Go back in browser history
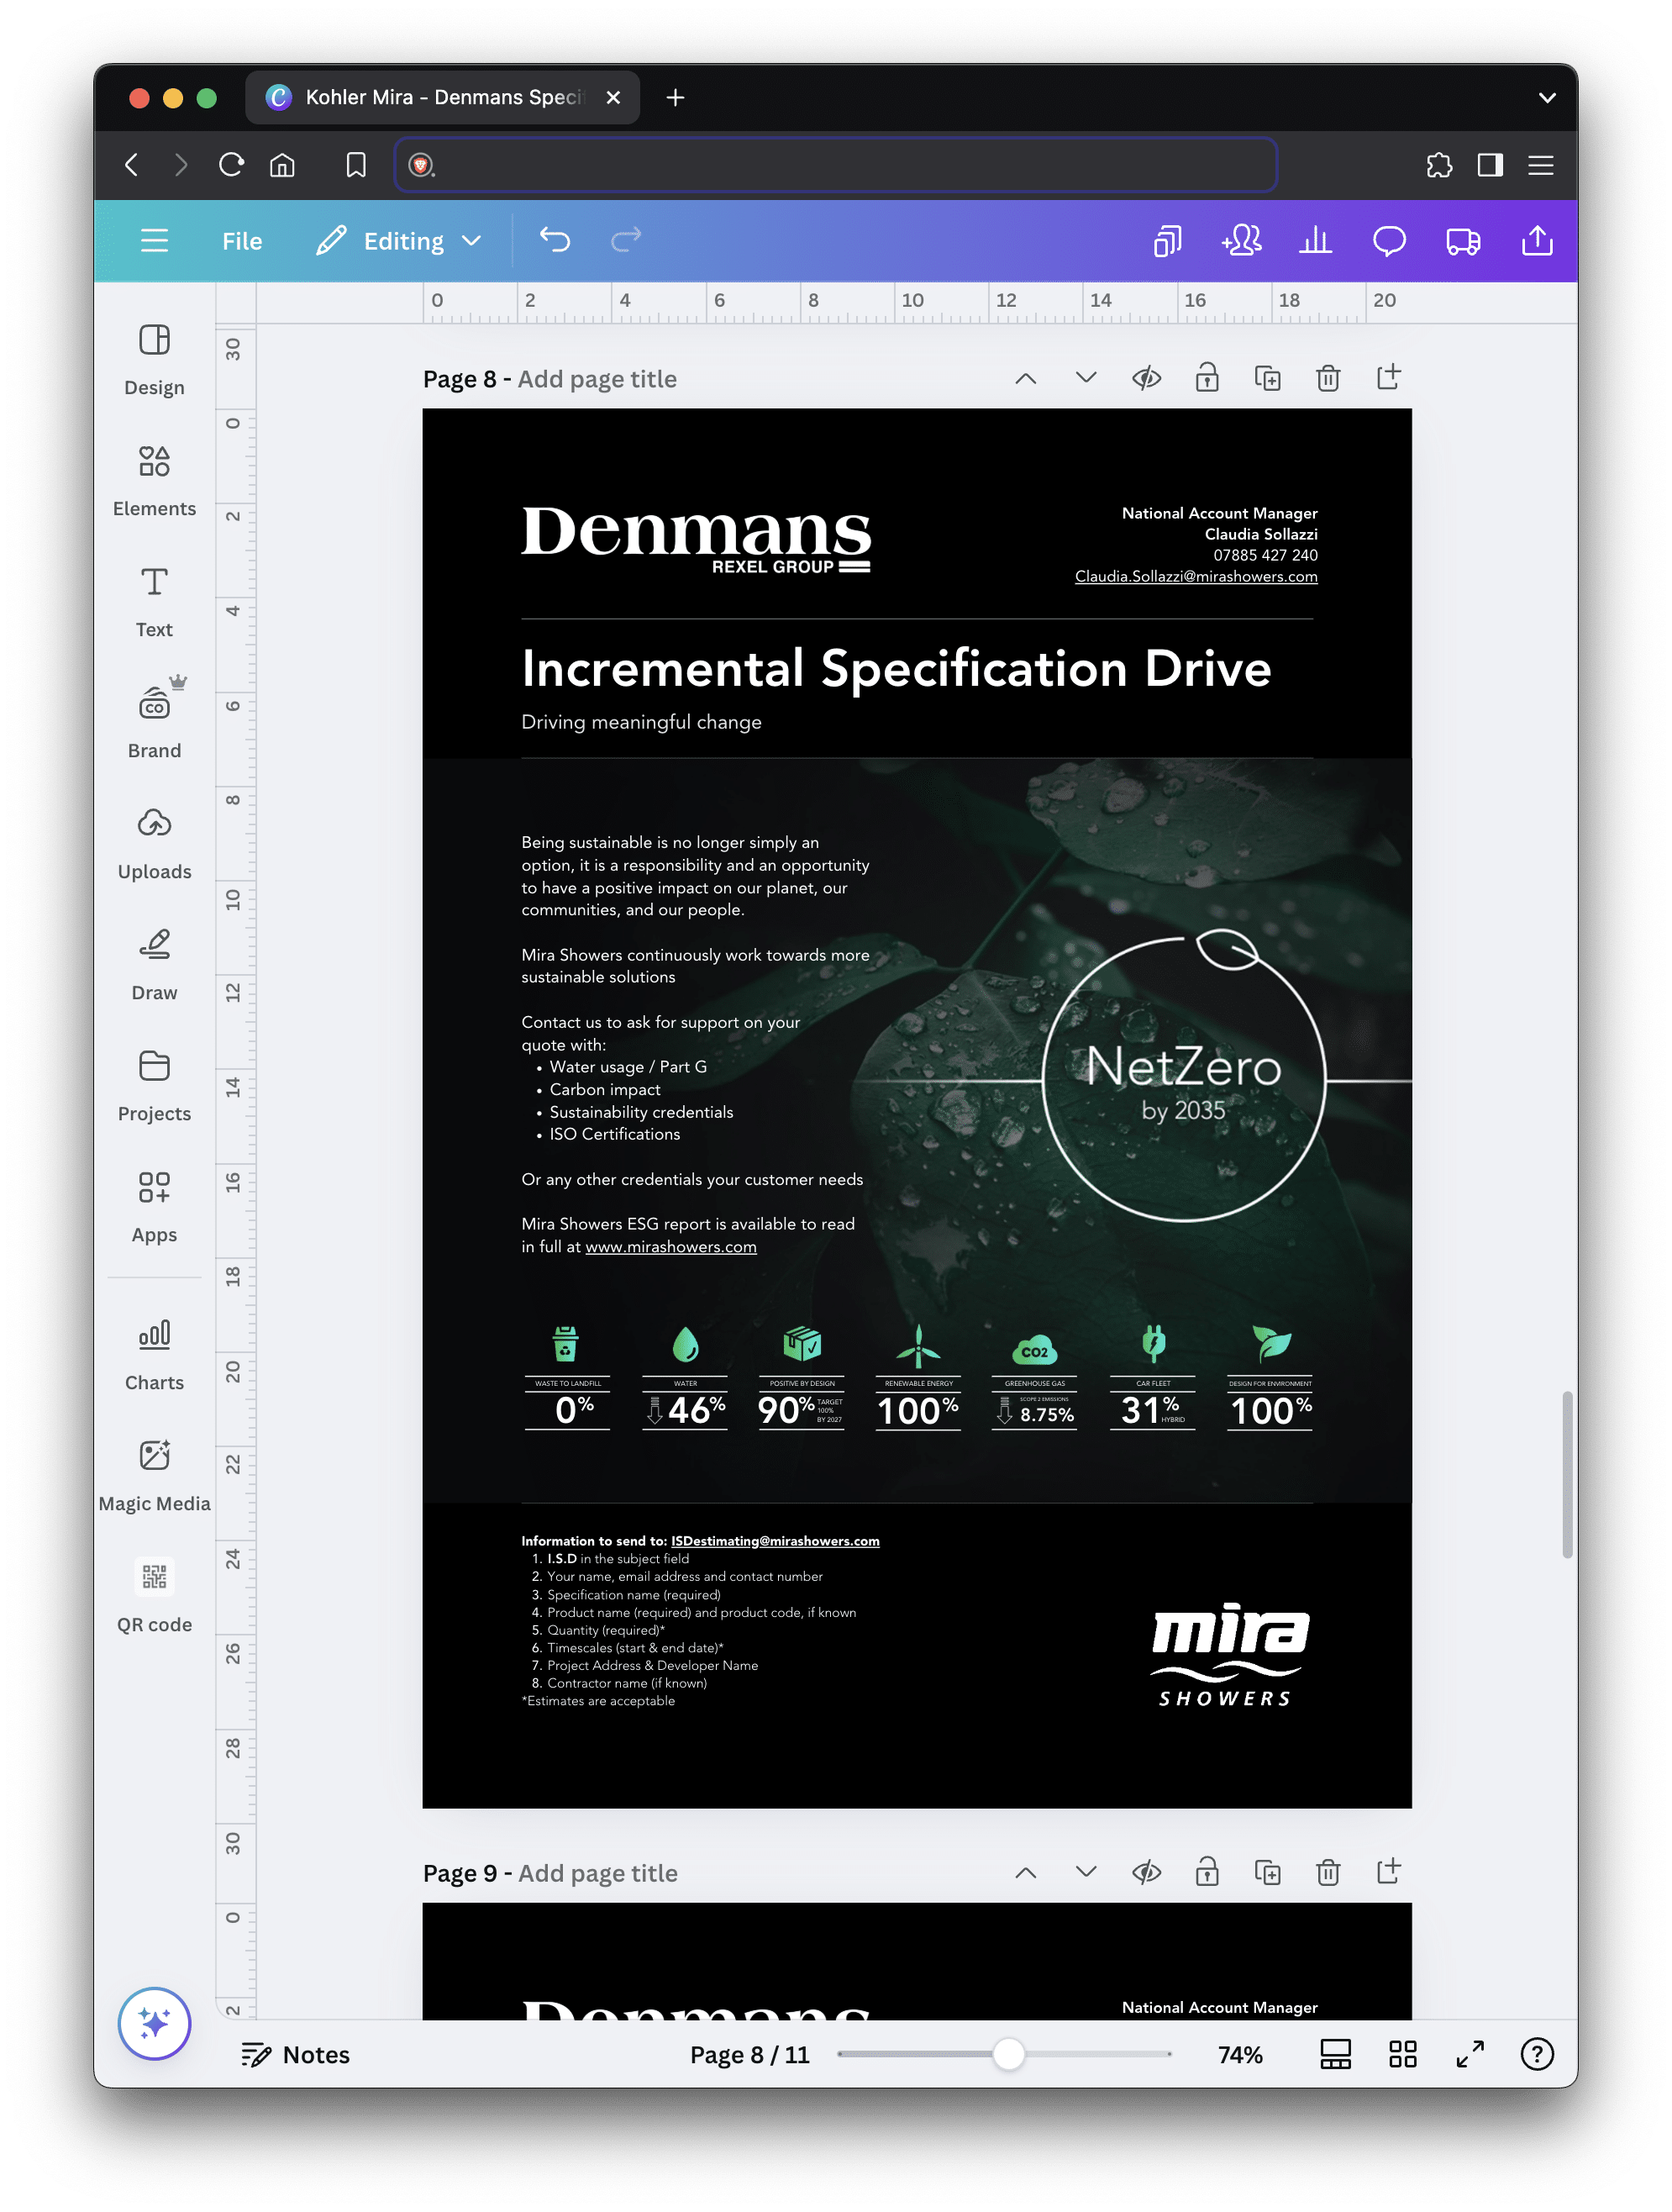 tap(131, 165)
